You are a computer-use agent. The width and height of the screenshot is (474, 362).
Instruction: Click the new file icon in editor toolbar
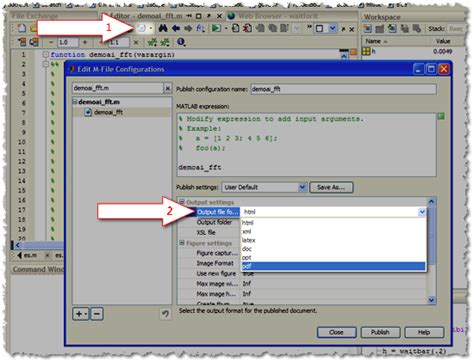(22, 28)
